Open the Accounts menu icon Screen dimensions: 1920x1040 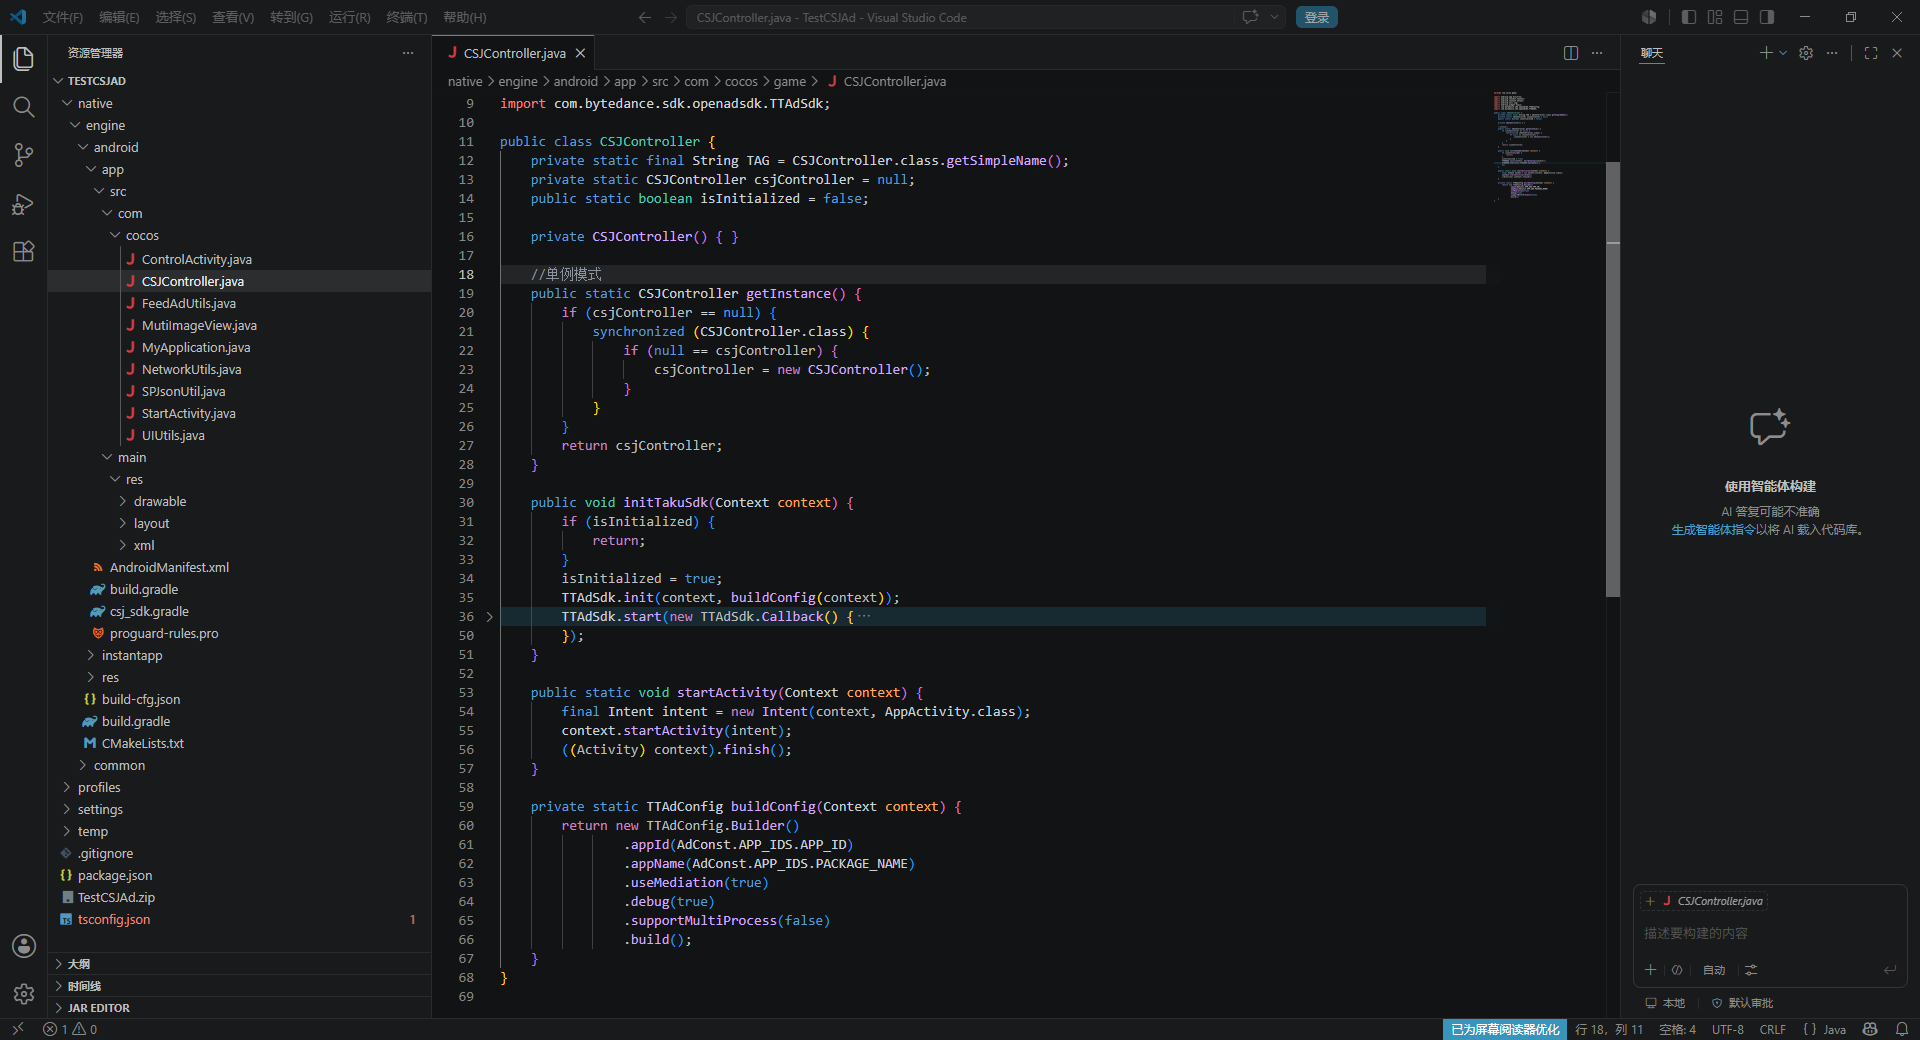coord(24,946)
